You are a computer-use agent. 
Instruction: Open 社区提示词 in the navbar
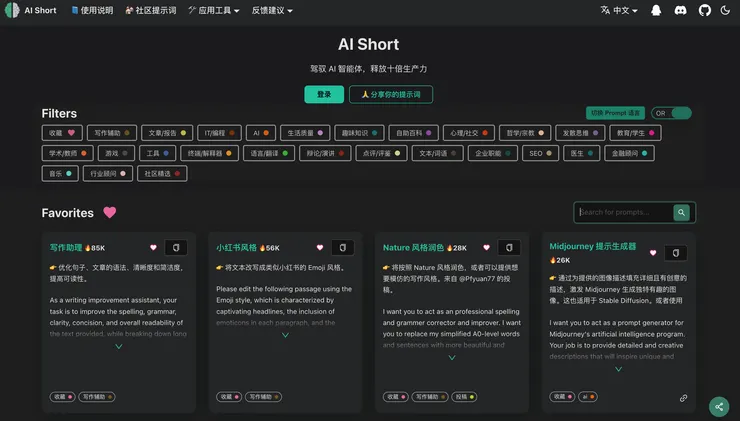pyautogui.click(x=151, y=10)
